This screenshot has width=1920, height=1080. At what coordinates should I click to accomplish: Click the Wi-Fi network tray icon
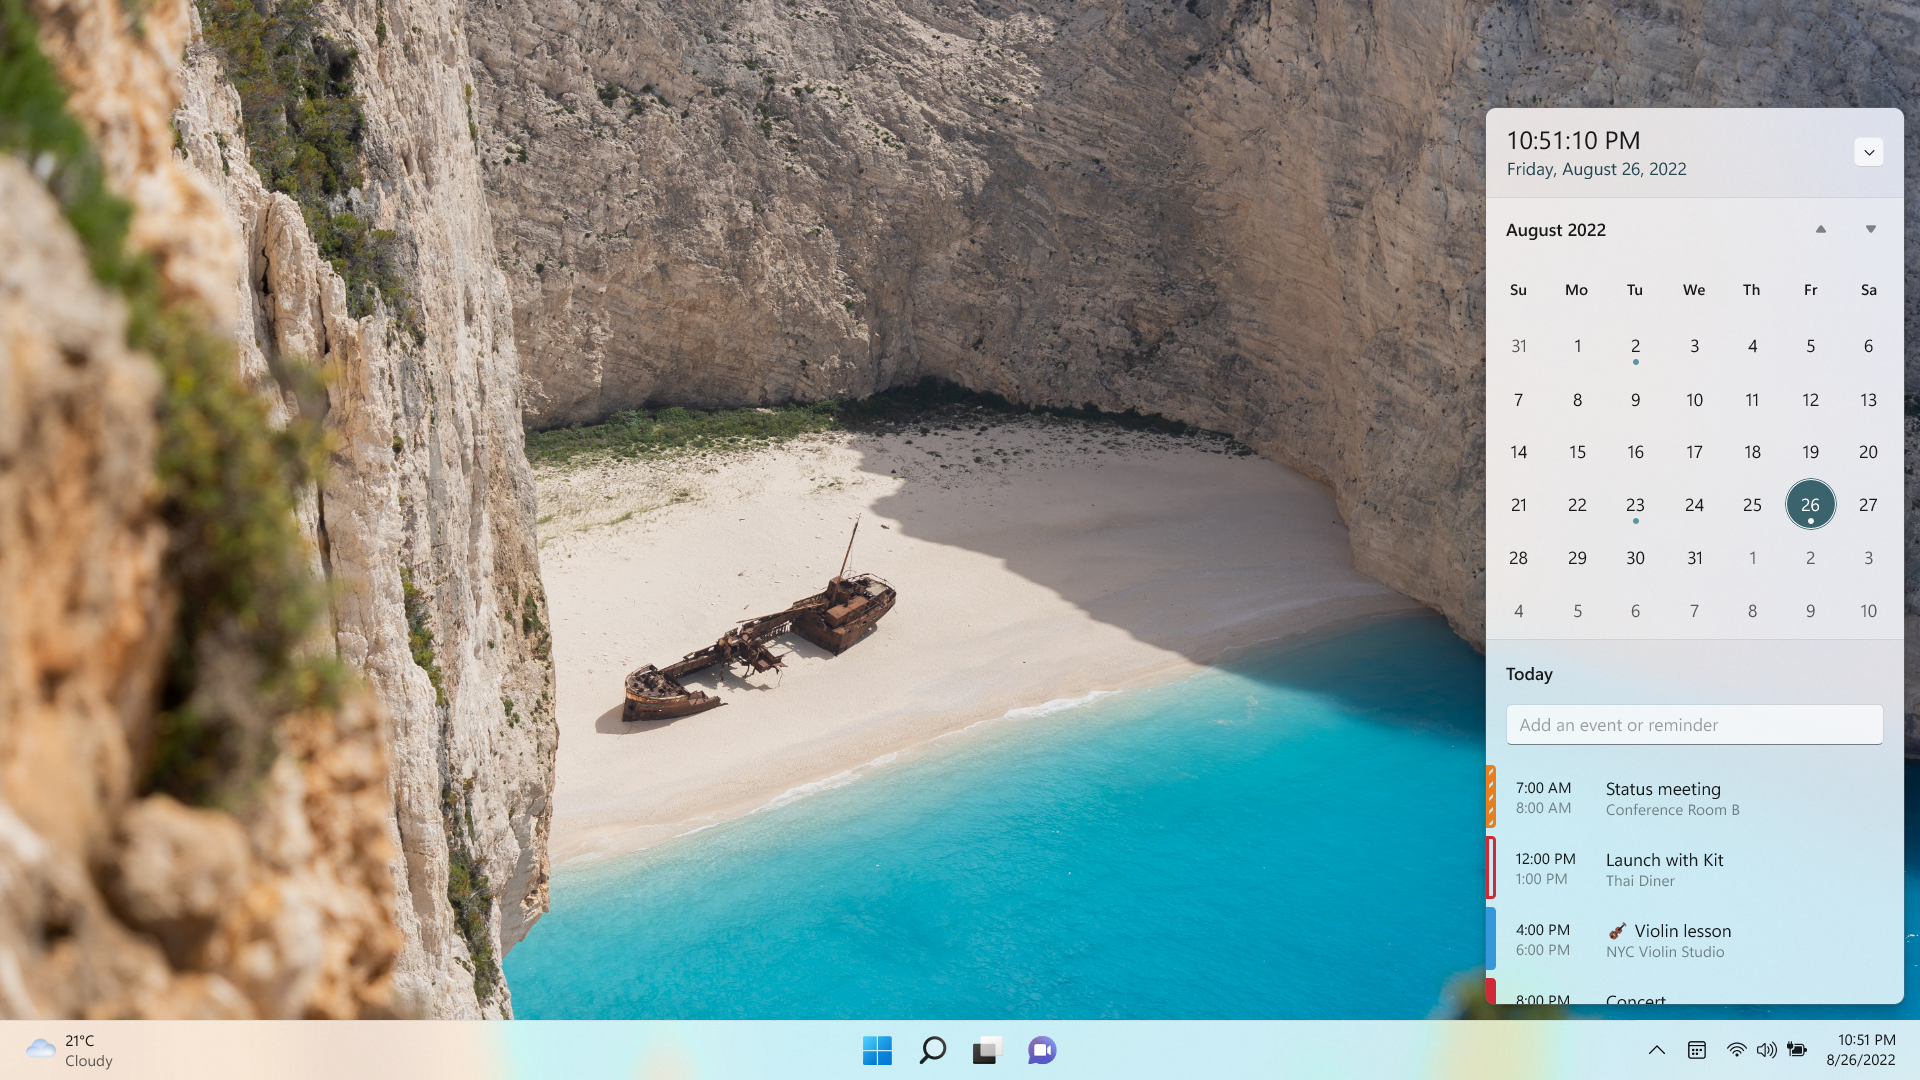click(x=1736, y=1050)
